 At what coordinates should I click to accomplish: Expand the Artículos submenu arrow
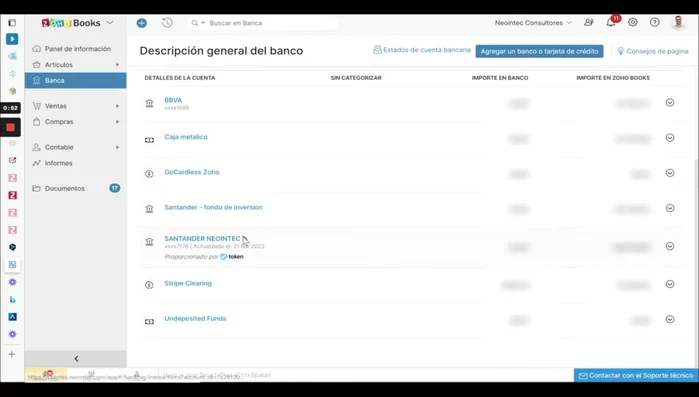point(118,65)
